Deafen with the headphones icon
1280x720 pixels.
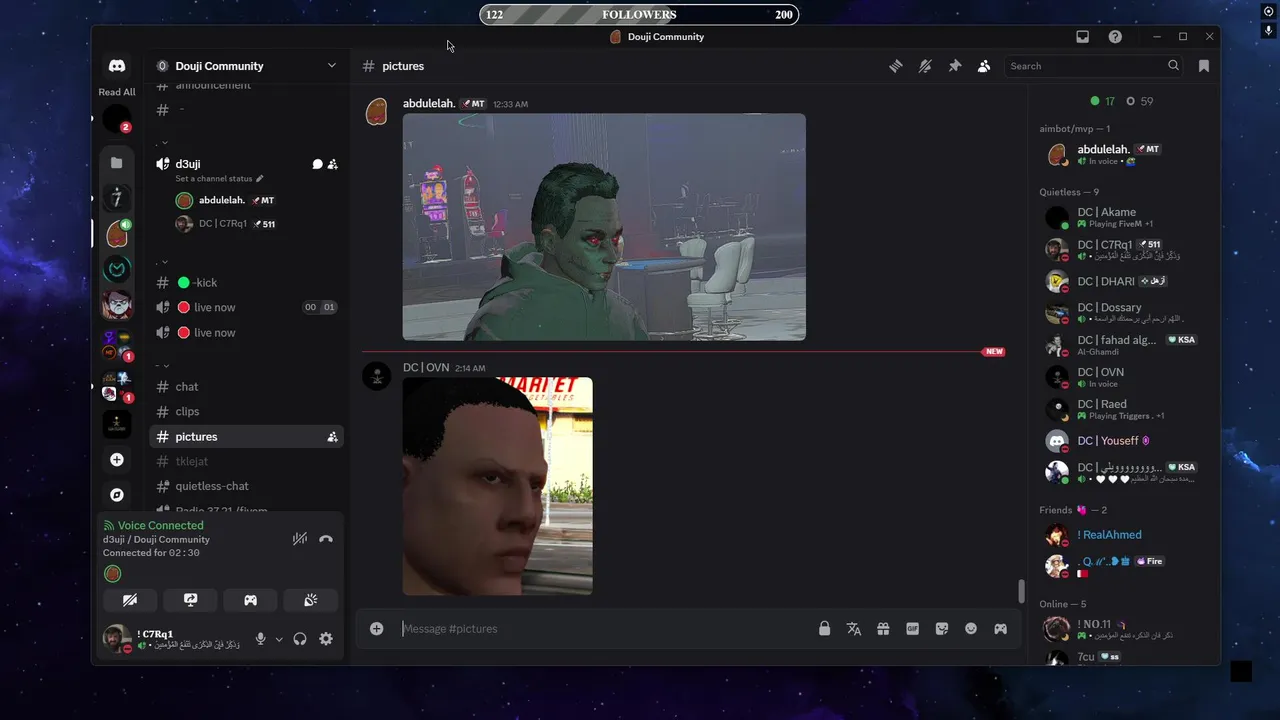pyautogui.click(x=300, y=639)
